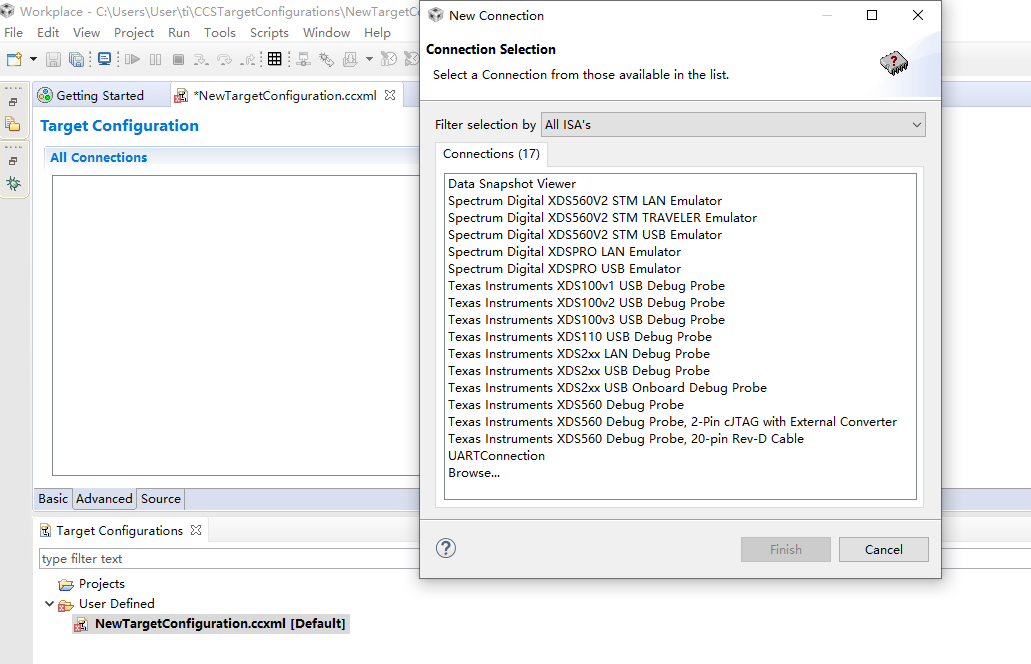Click the Resume debug toolbar icon
Viewport: 1031px width, 664px height.
click(x=133, y=58)
